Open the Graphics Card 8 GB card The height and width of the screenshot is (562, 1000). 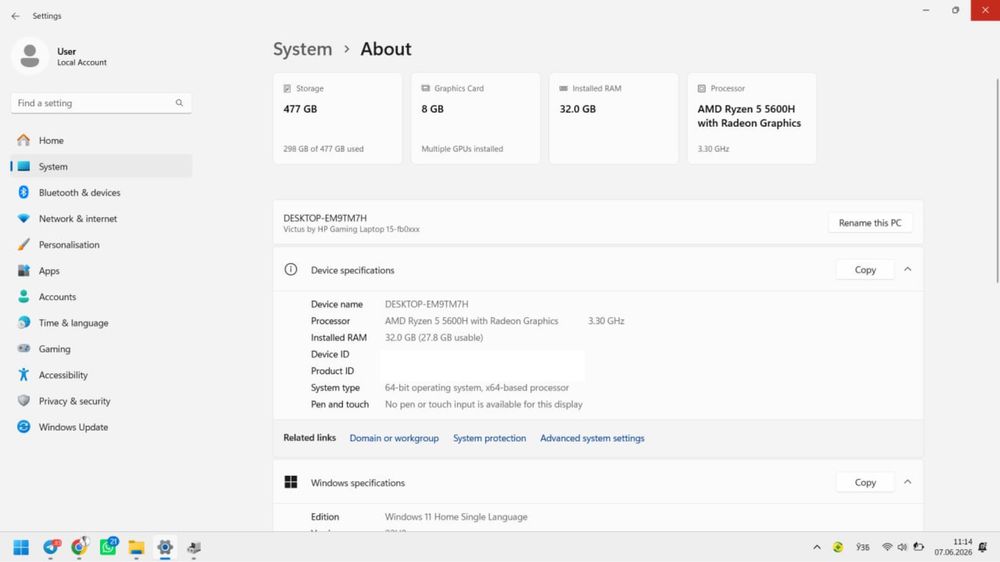[x=476, y=119]
